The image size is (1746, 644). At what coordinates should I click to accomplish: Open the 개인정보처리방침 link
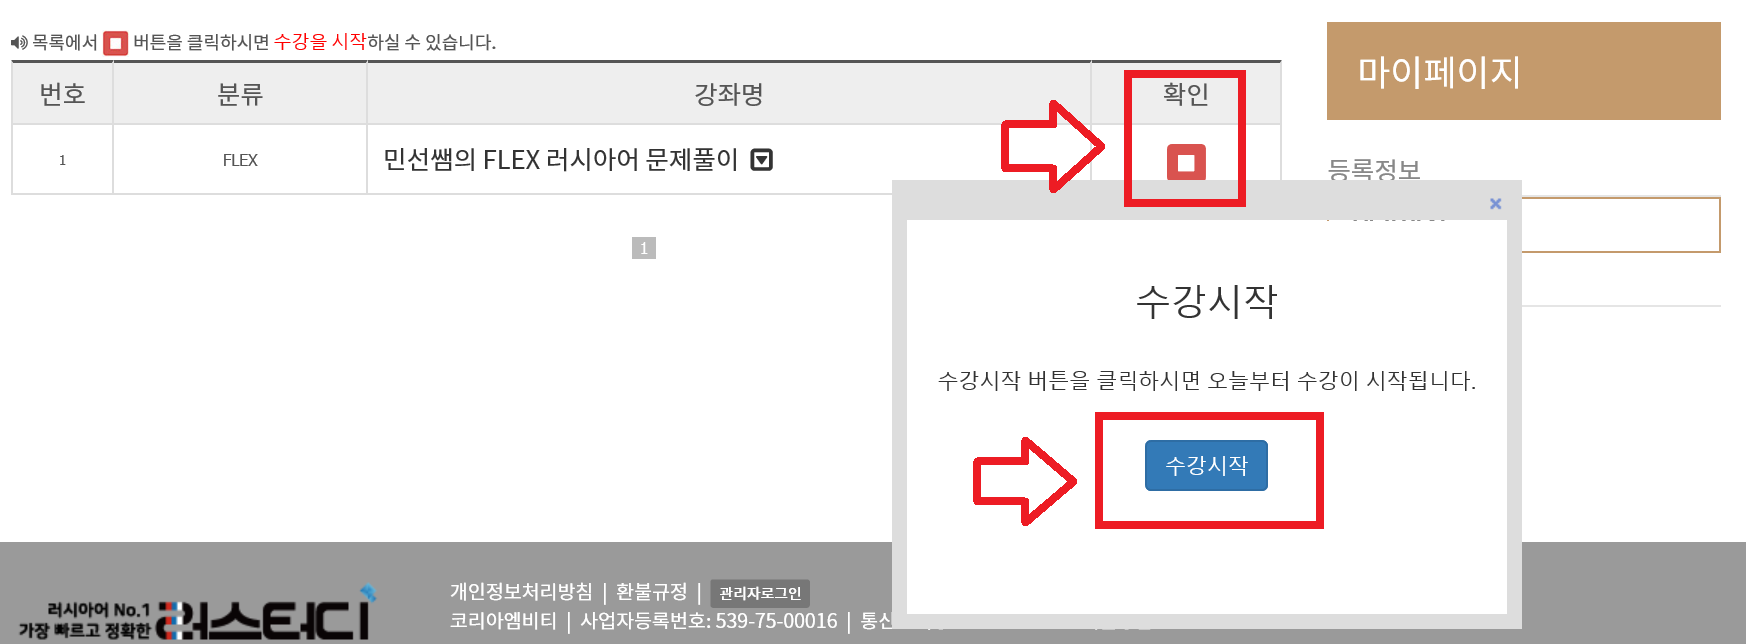click(521, 592)
